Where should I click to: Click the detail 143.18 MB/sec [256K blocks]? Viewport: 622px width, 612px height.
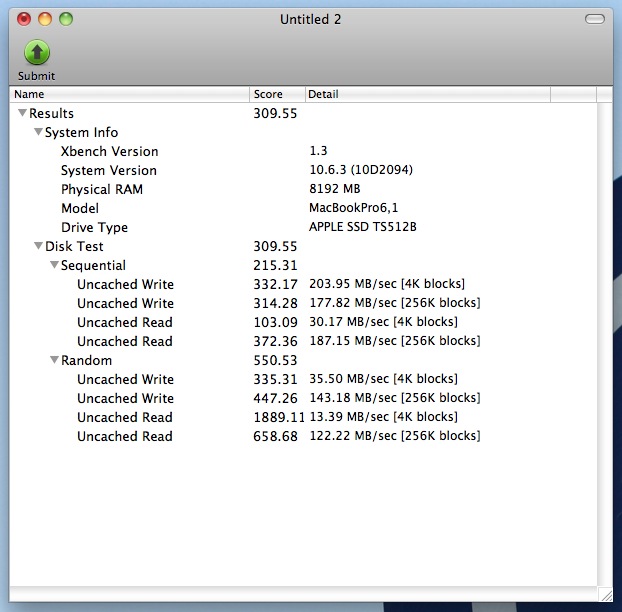click(395, 398)
